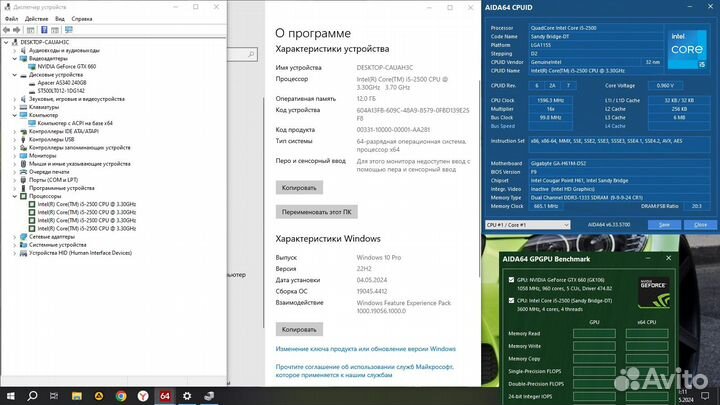Click the NVIDIA GeForce logo in GPGPU Benchmark
The width and height of the screenshot is (720, 405).
[654, 292]
